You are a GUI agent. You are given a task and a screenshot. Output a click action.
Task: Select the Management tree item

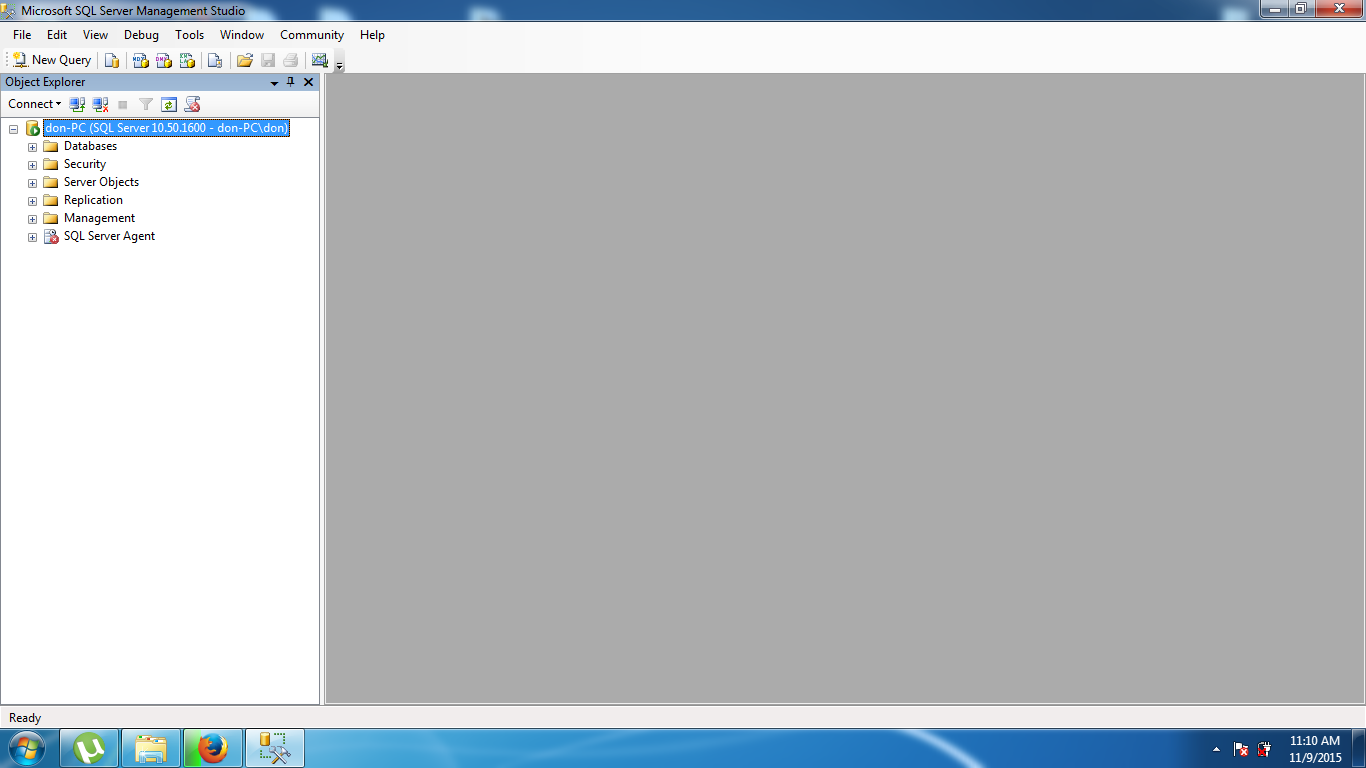99,218
